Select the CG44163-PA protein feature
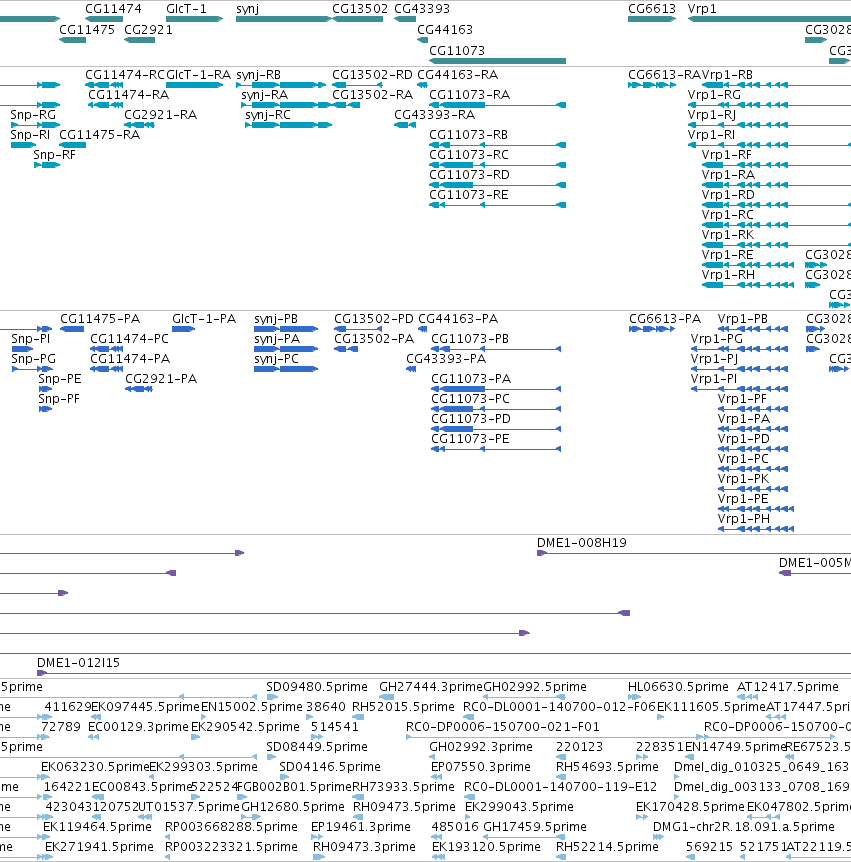 pyautogui.click(x=423, y=329)
